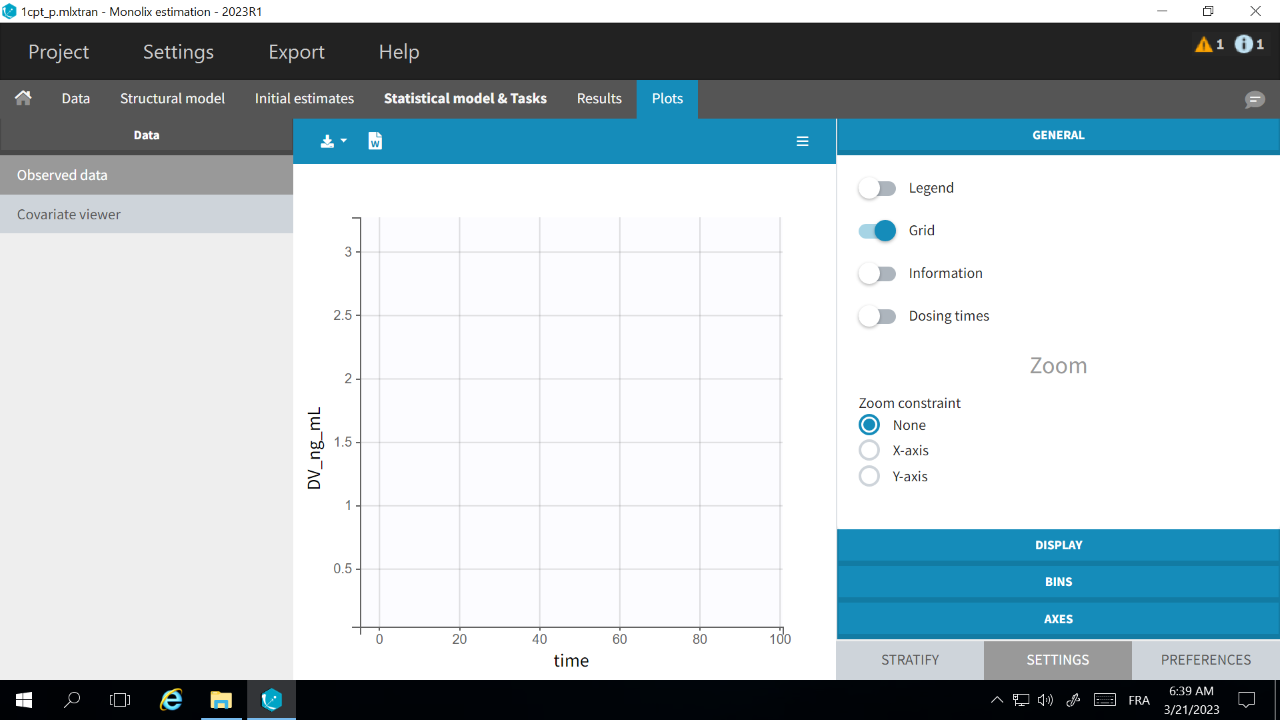The height and width of the screenshot is (720, 1280).
Task: Switch to the STRATIFY panel
Action: 910,660
